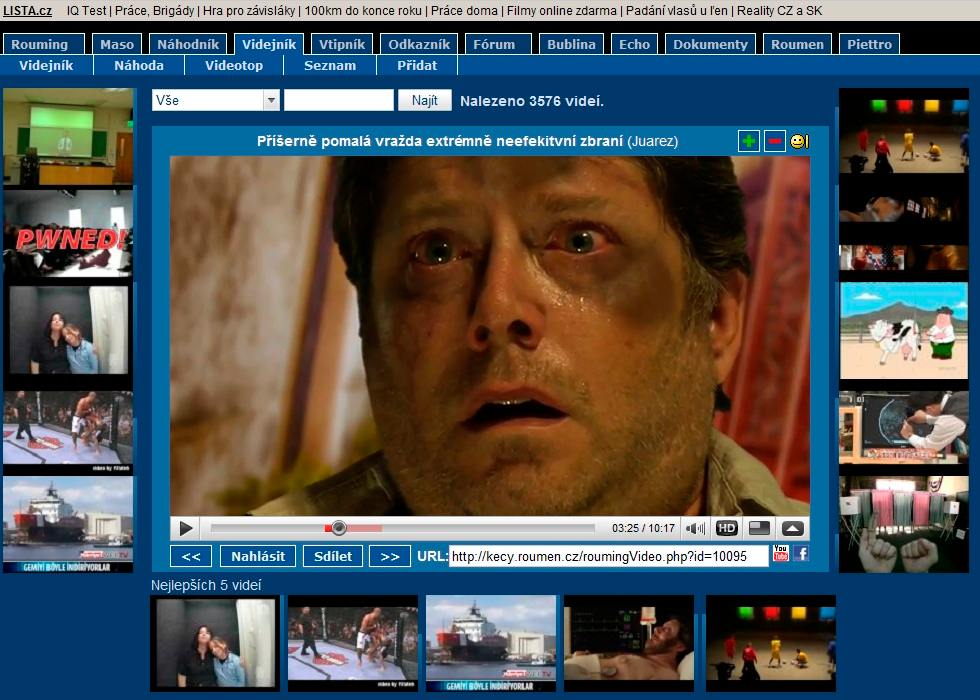The image size is (980, 700).
Task: Open top-5 hospital bed thumbnail
Action: click(629, 643)
